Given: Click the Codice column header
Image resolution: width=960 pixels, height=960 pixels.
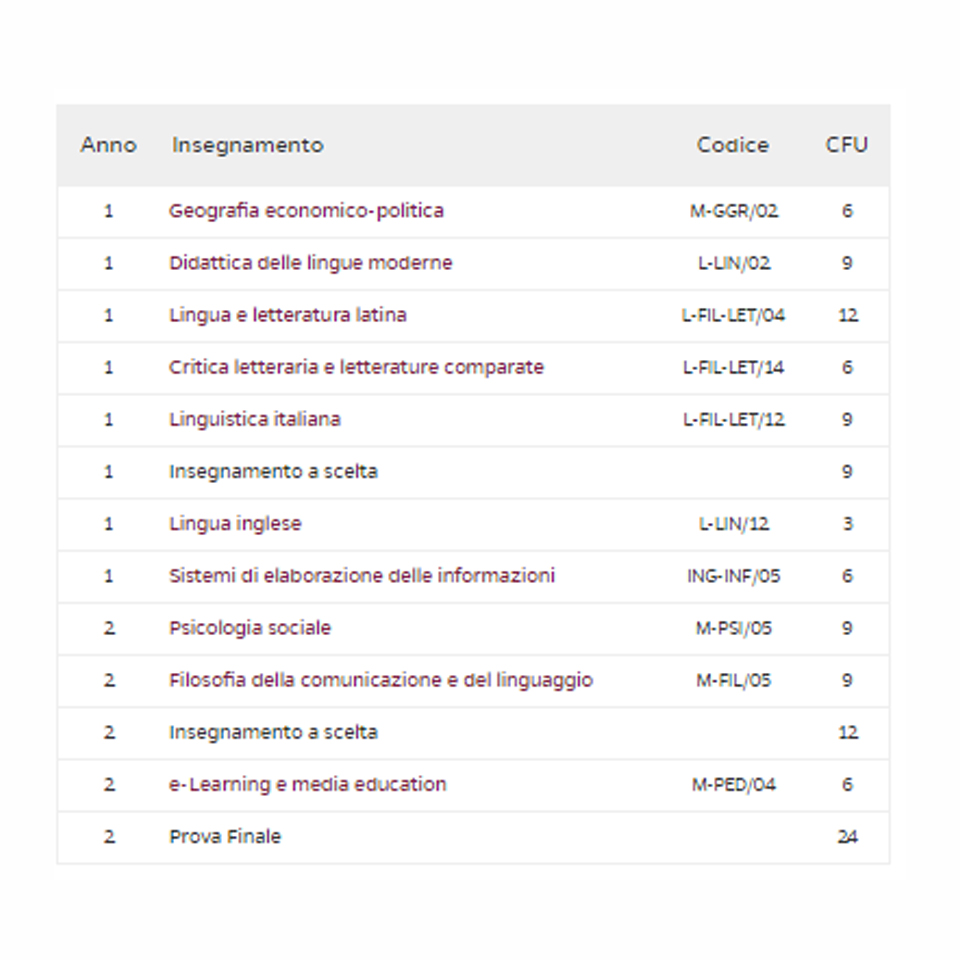Looking at the screenshot, I should pyautogui.click(x=733, y=145).
